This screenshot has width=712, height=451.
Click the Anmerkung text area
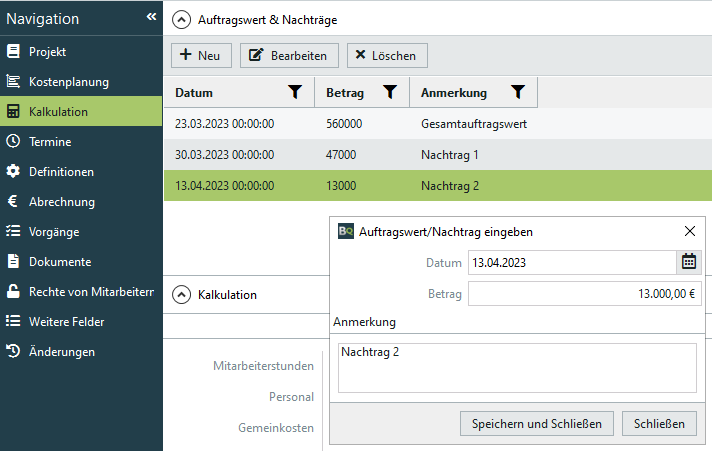517,368
